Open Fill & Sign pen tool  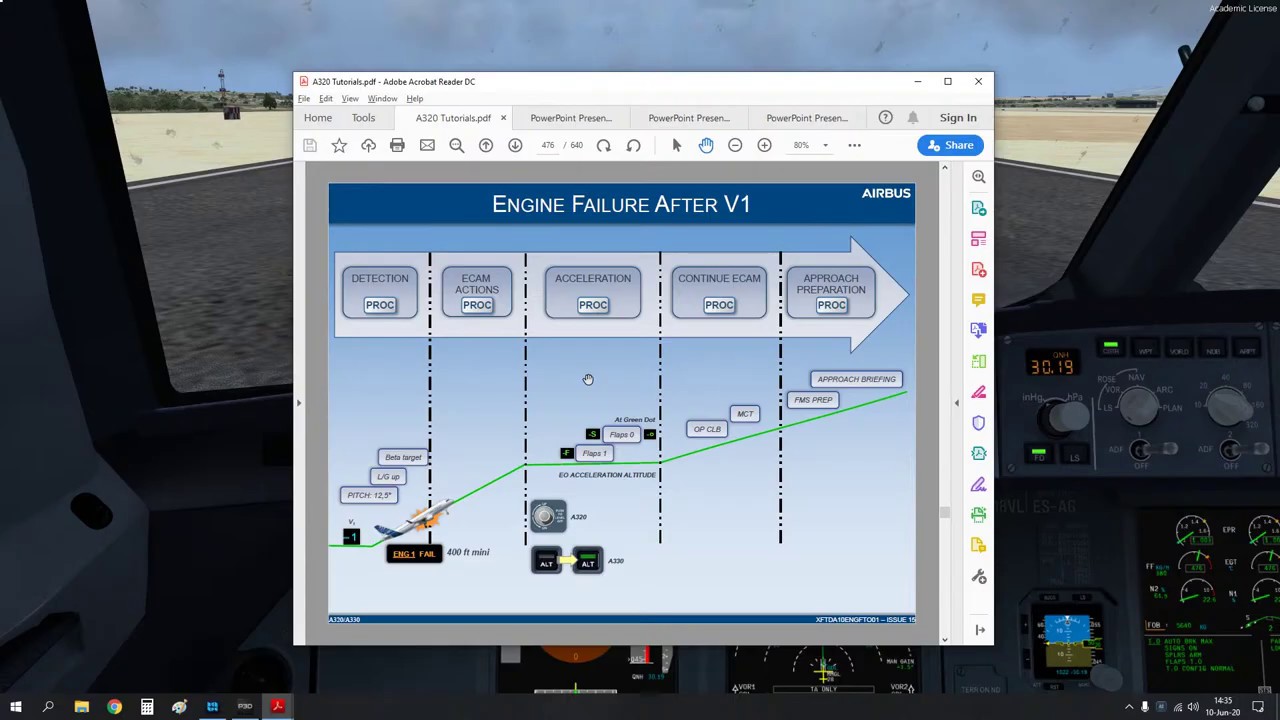979,485
